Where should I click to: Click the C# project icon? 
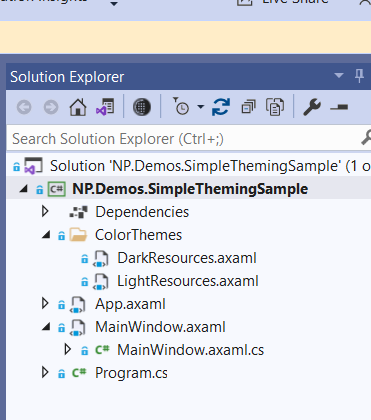coord(56,189)
